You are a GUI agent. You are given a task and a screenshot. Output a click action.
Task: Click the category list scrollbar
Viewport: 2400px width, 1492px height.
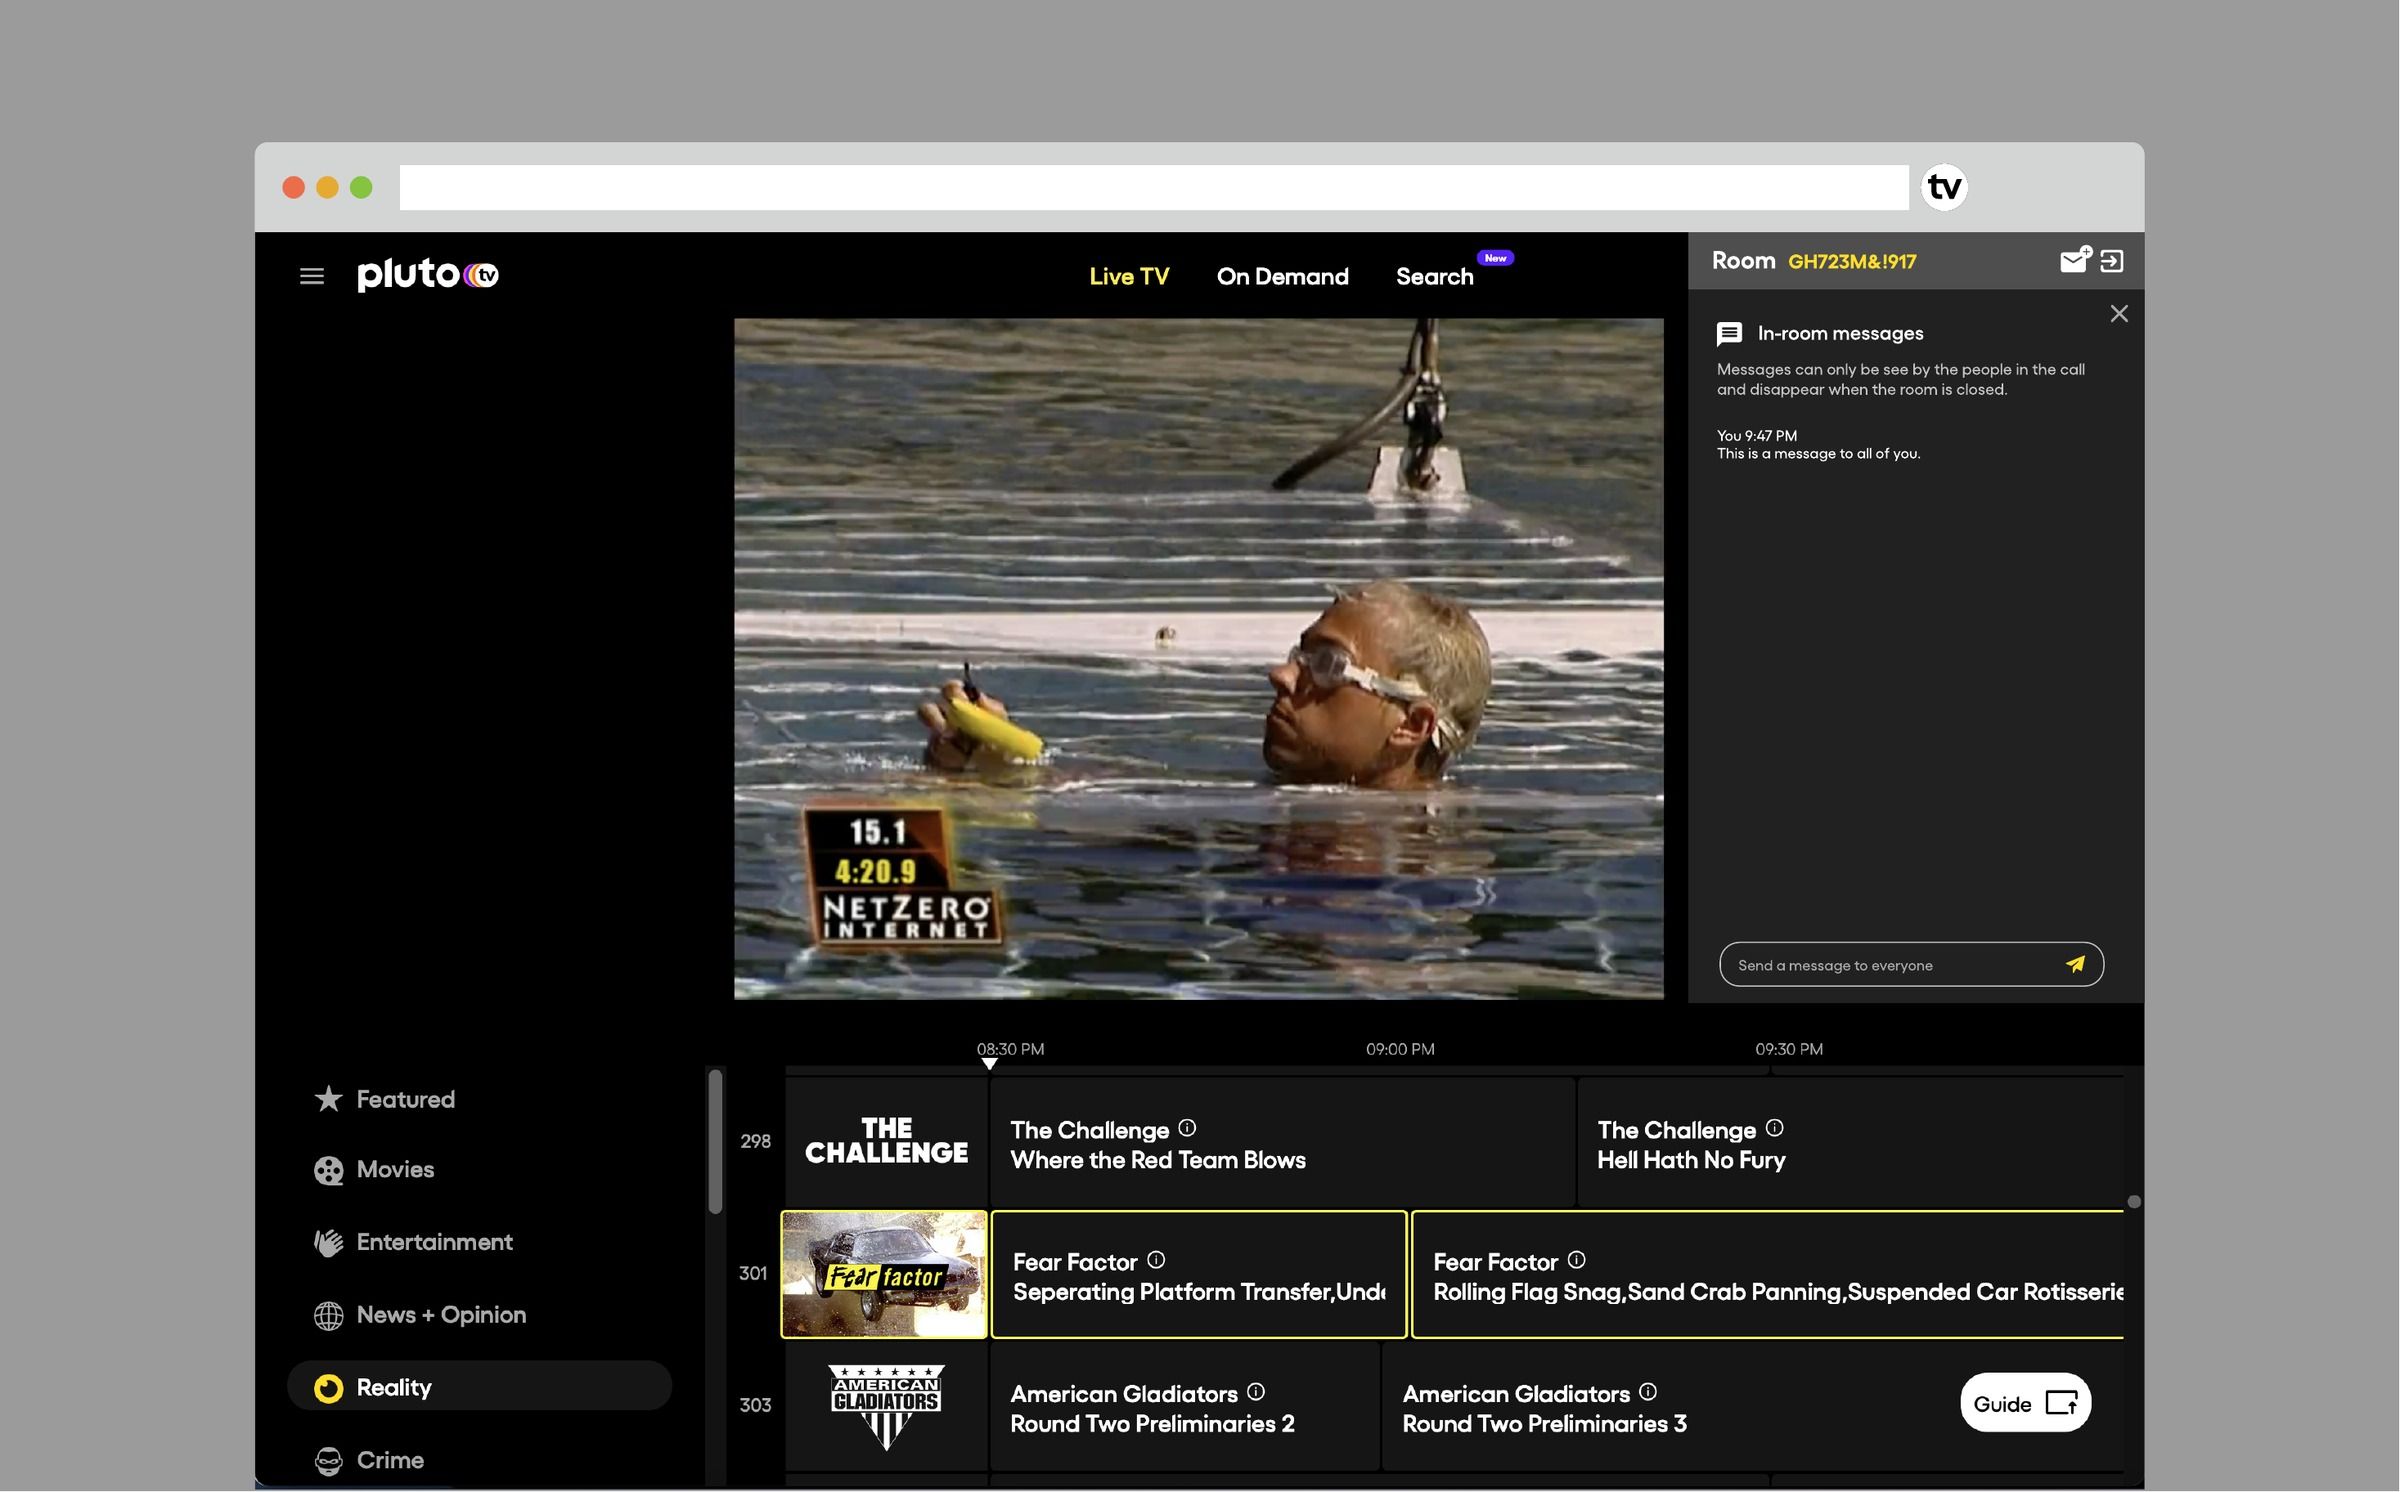(x=715, y=1141)
